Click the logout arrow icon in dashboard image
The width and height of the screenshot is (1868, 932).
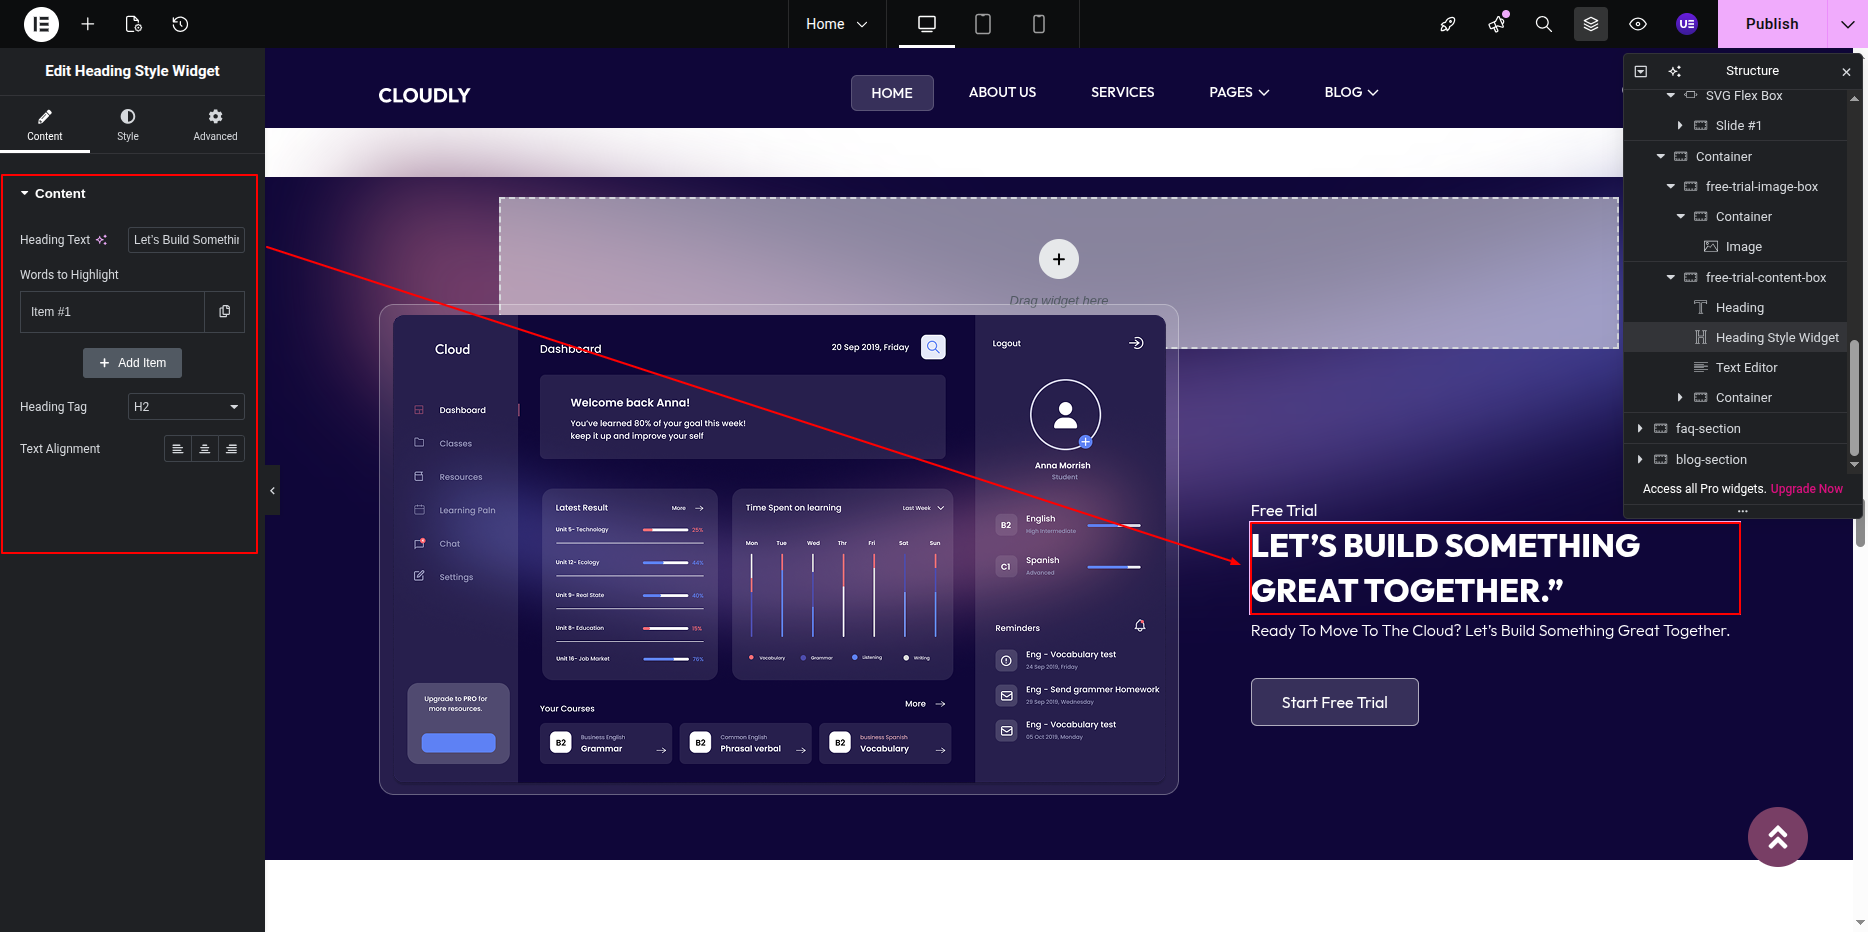[x=1136, y=343]
